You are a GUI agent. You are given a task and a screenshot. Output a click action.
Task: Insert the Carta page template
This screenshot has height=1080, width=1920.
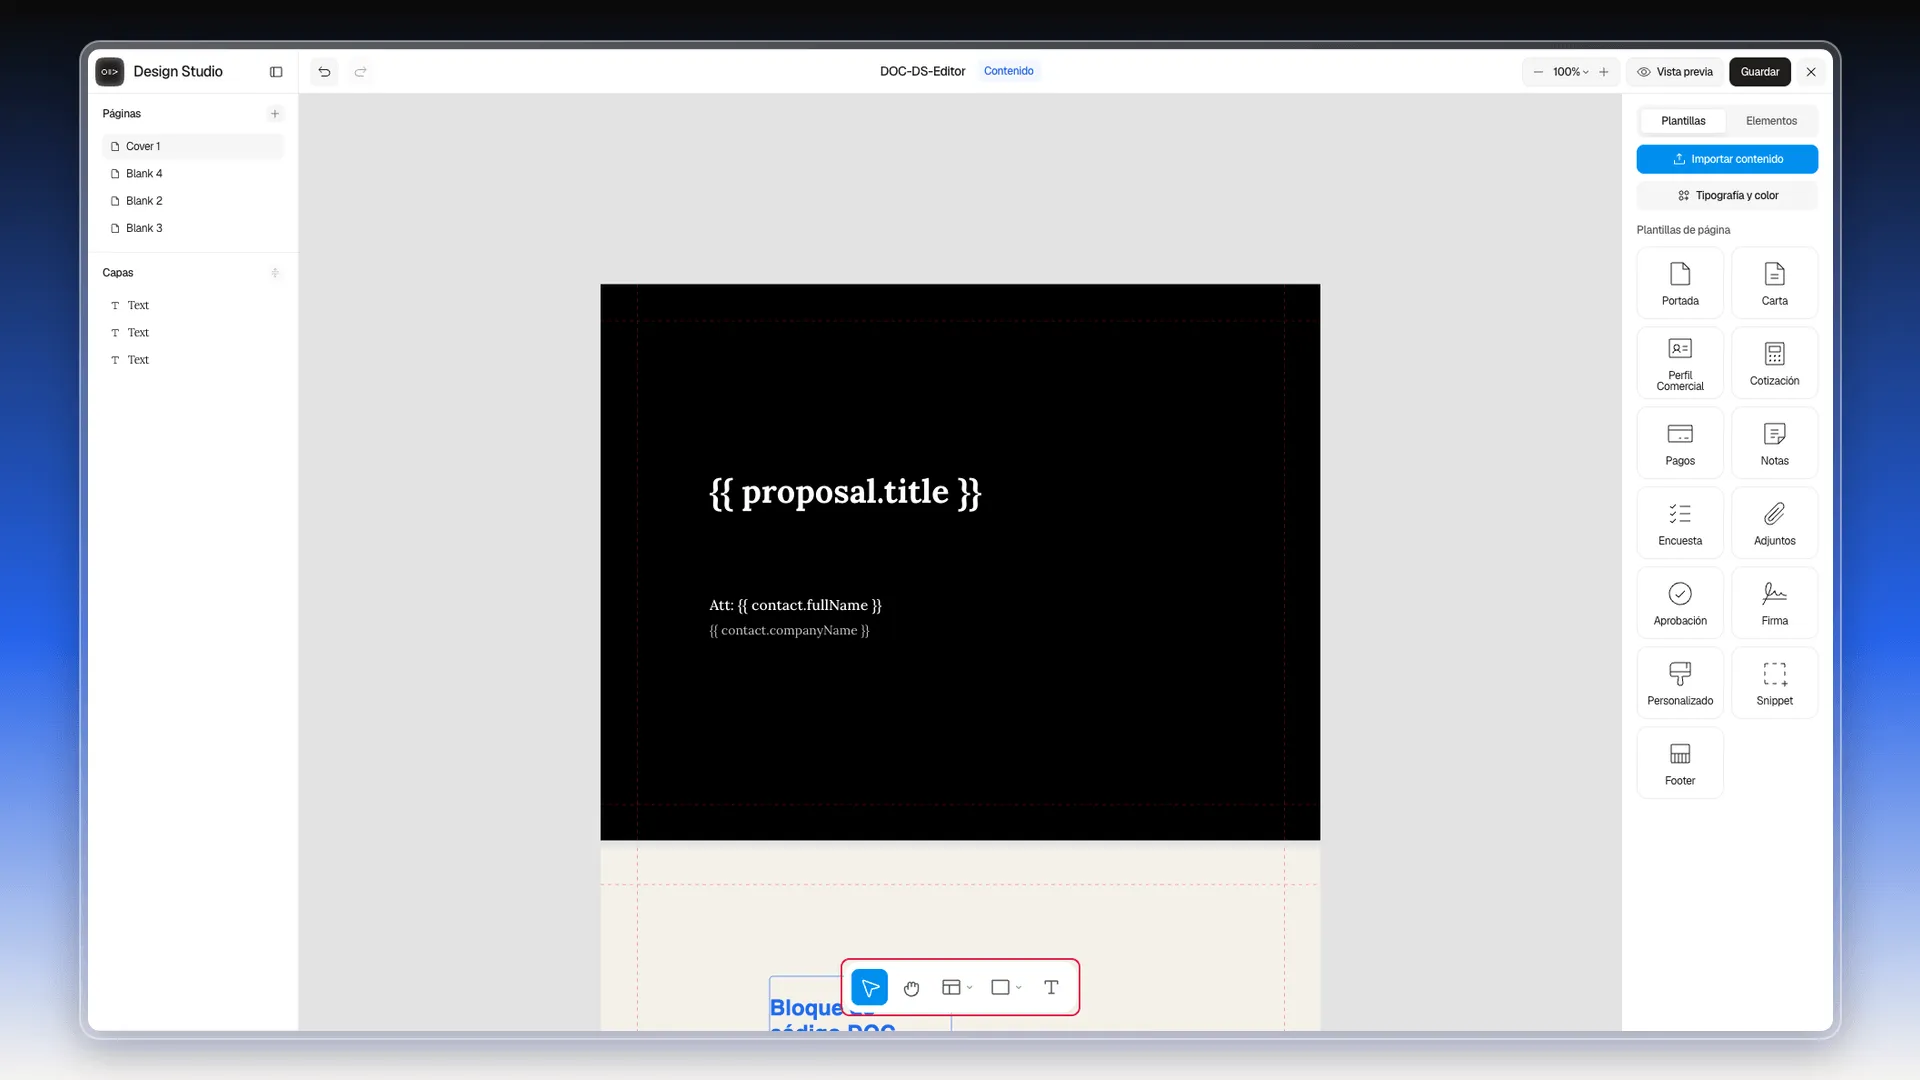(x=1774, y=284)
